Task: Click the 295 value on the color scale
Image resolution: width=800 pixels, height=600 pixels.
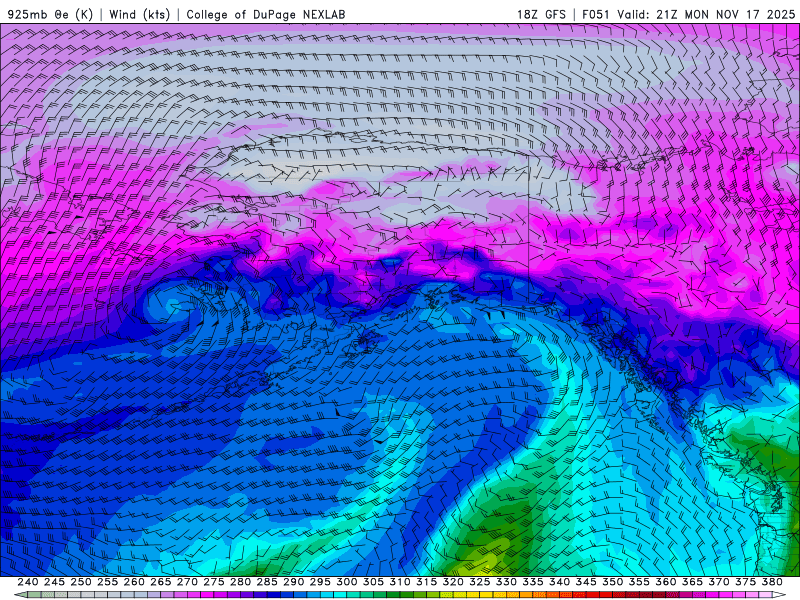Action: (320, 582)
